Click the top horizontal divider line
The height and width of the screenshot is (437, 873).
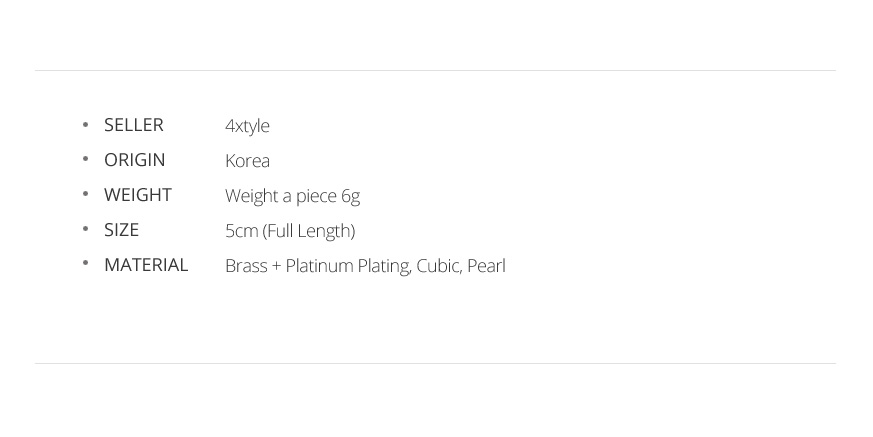pyautogui.click(x=435, y=71)
